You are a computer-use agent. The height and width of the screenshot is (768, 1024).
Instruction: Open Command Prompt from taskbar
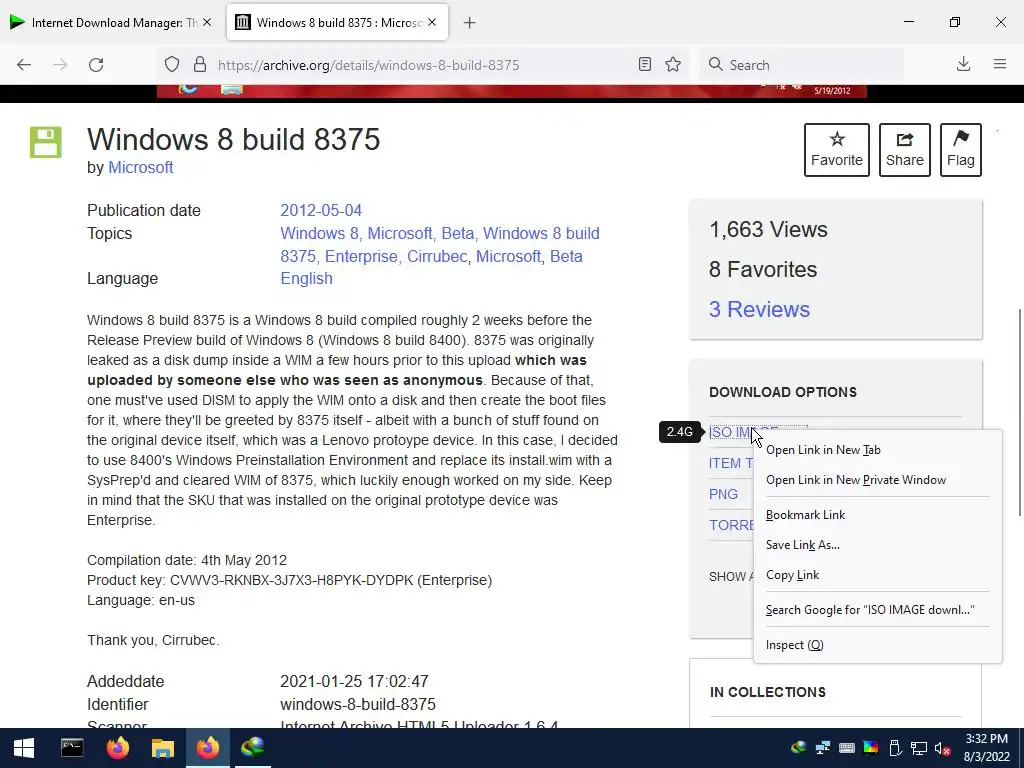(72, 748)
